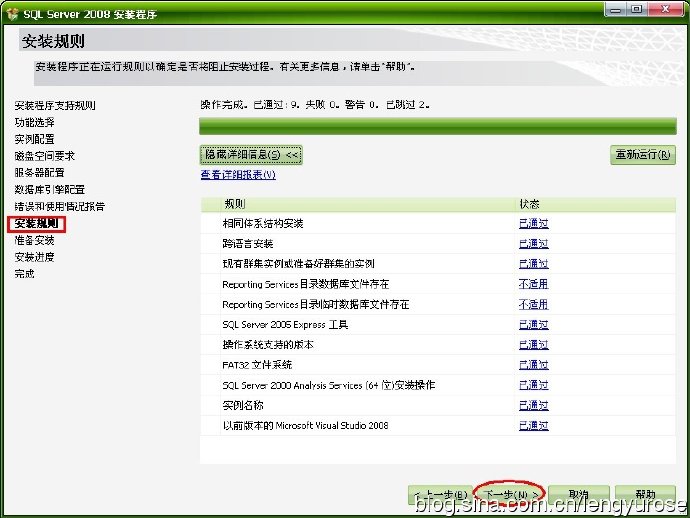Open 已通过 status for Microsoft Visual Studio 2008
Screen dimensions: 690x518
click(x=534, y=426)
